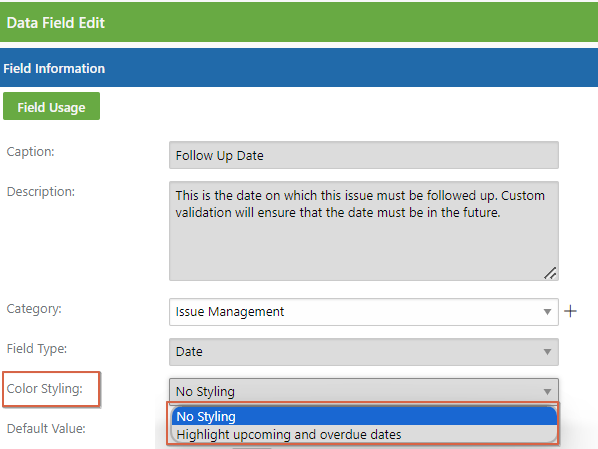Click inside the Description text area
Screen dimensions: 598x449
point(364,231)
